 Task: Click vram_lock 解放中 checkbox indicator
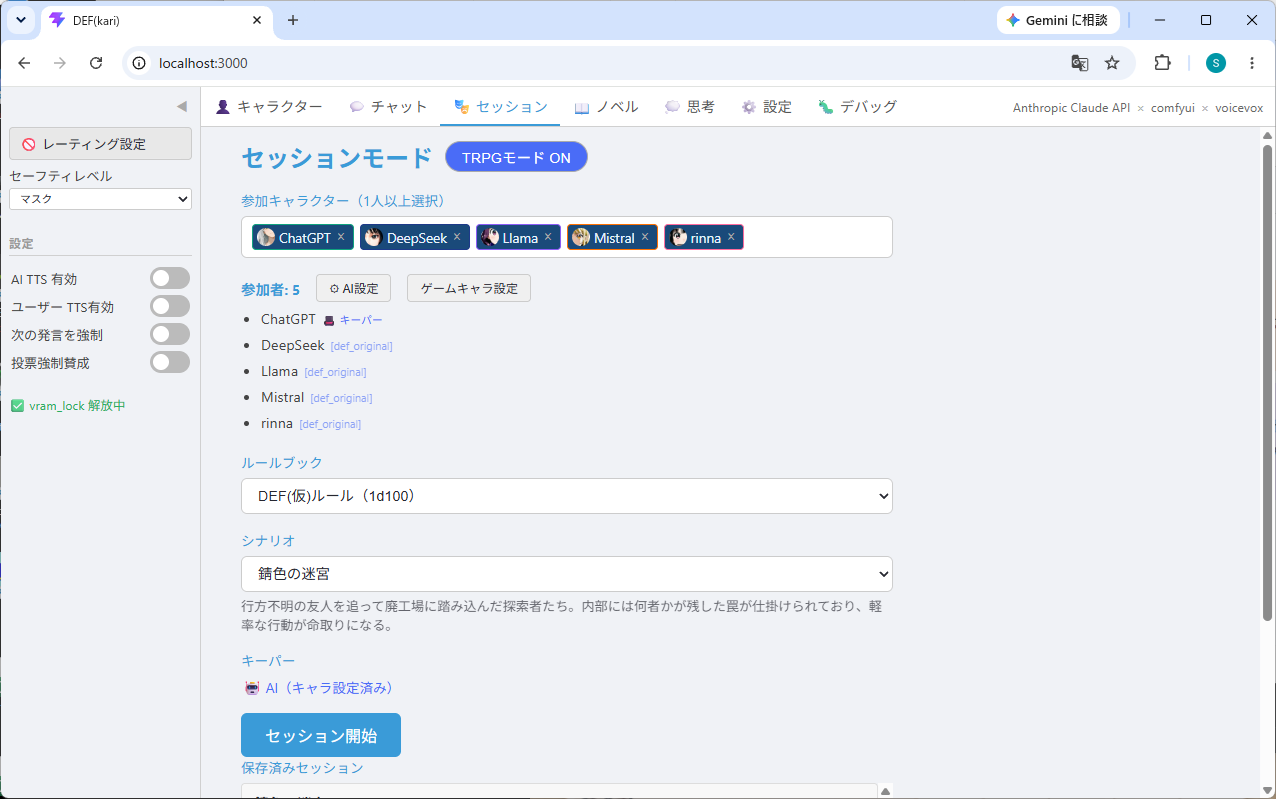pyautogui.click(x=17, y=406)
